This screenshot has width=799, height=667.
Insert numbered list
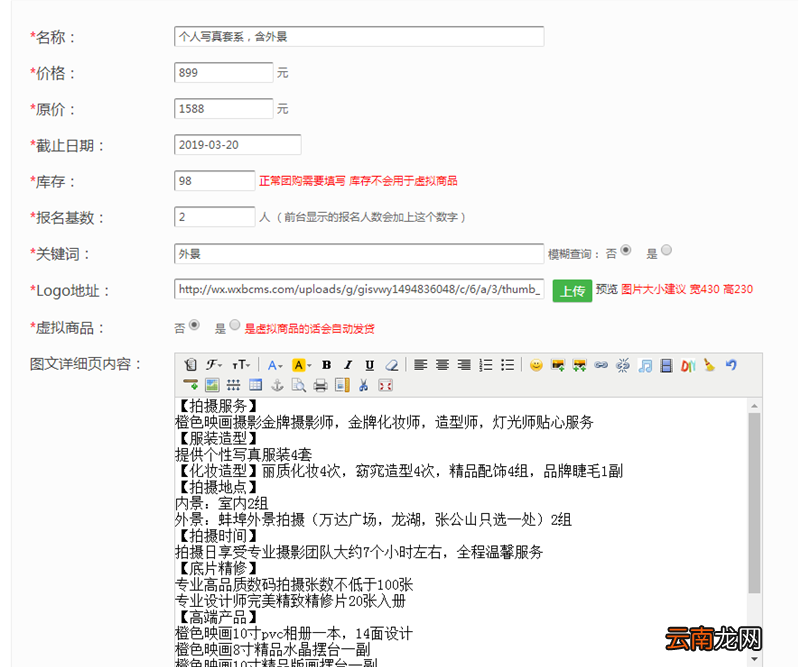[x=486, y=365]
